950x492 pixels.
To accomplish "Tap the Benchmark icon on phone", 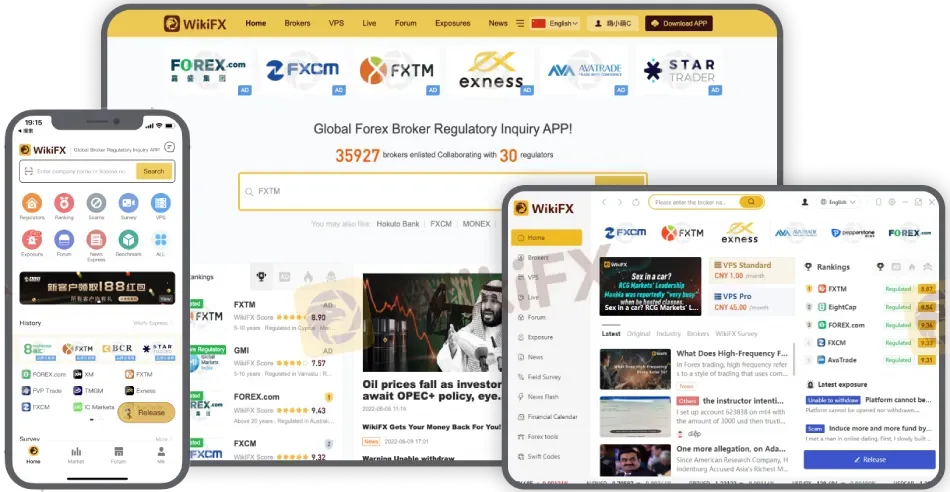I will pyautogui.click(x=128, y=240).
